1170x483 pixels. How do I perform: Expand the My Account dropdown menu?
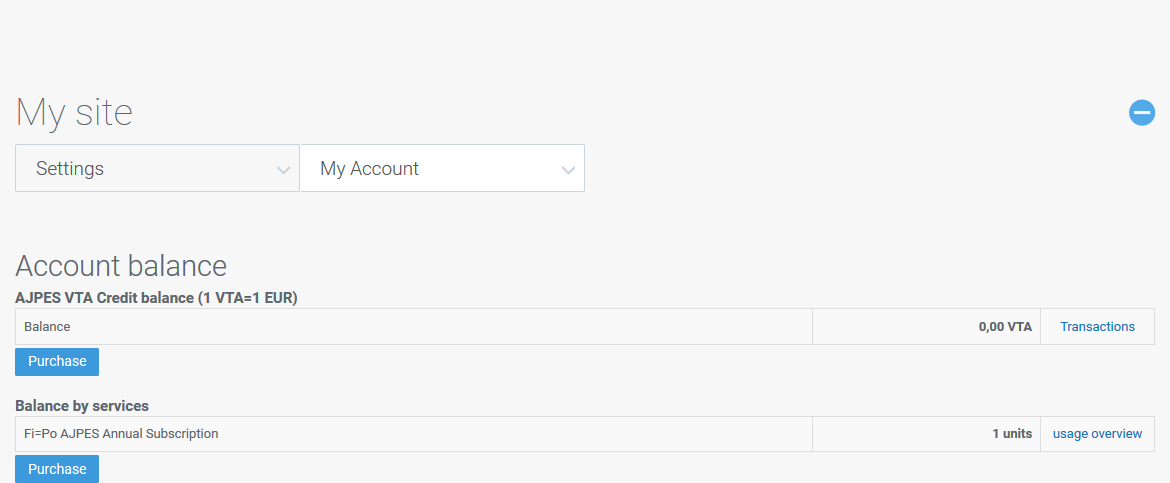pos(442,168)
